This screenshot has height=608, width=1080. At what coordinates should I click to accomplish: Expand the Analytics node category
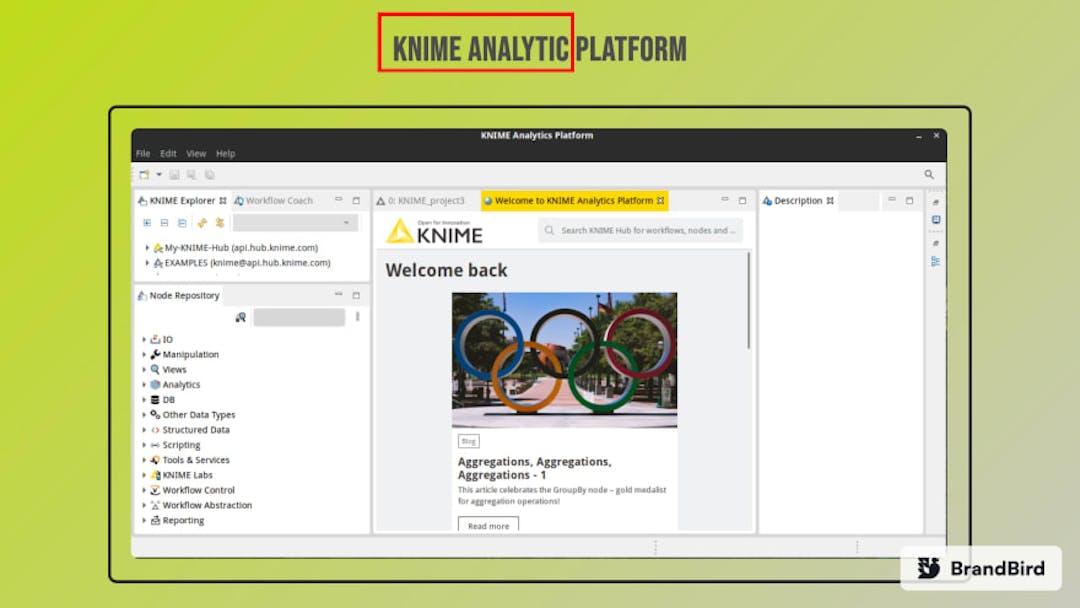coord(145,384)
